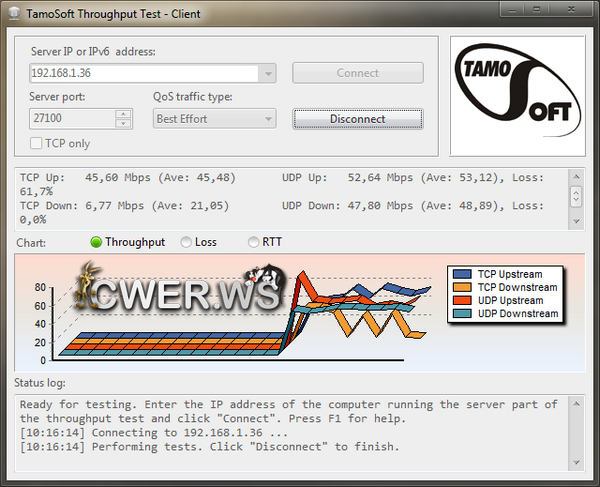Click the TamoSoft app icon in title bar

pos(14,14)
